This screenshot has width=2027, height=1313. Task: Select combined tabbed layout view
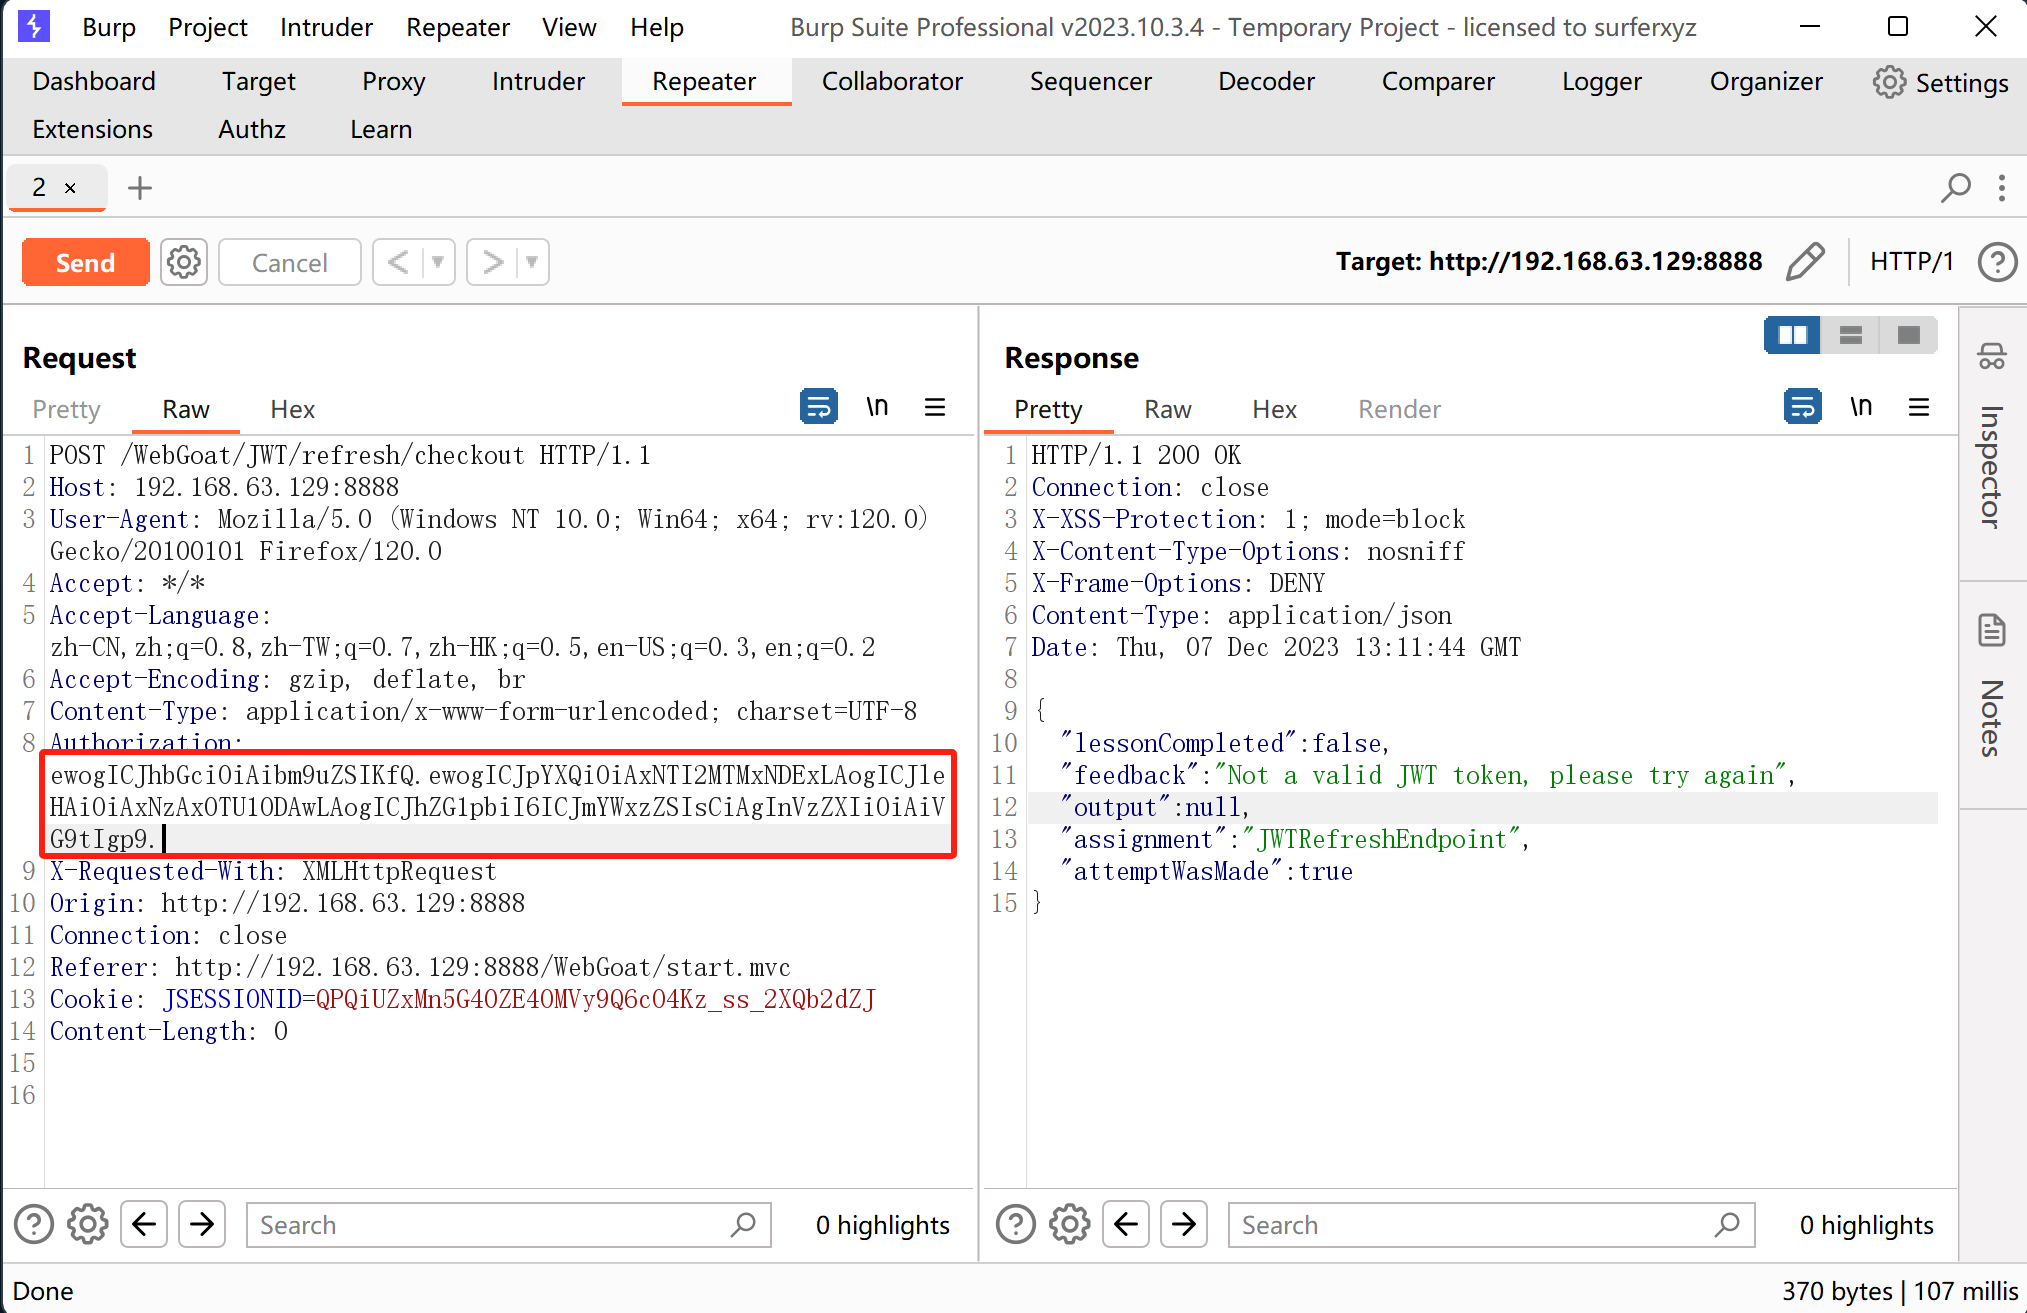(x=1908, y=335)
